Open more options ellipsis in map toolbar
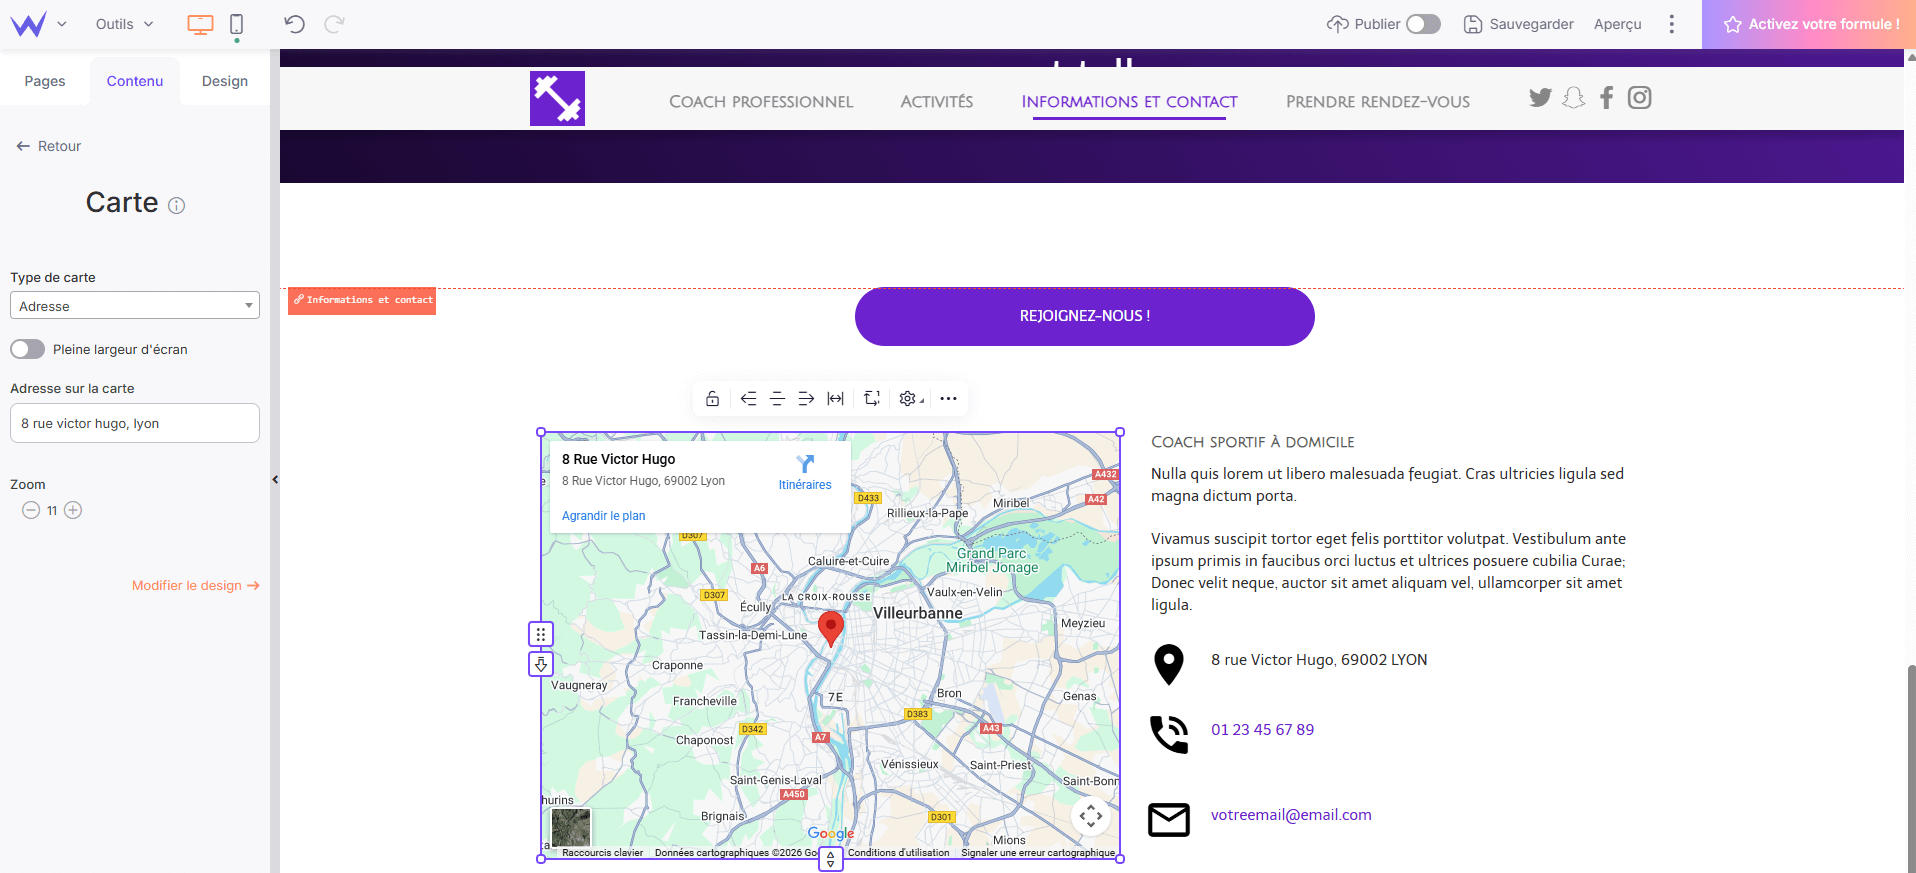1916x873 pixels. coord(948,399)
